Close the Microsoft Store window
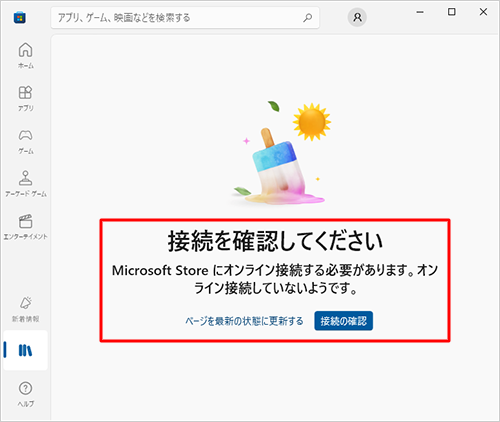Viewport: 500px width, 422px height. pyautogui.click(x=483, y=12)
